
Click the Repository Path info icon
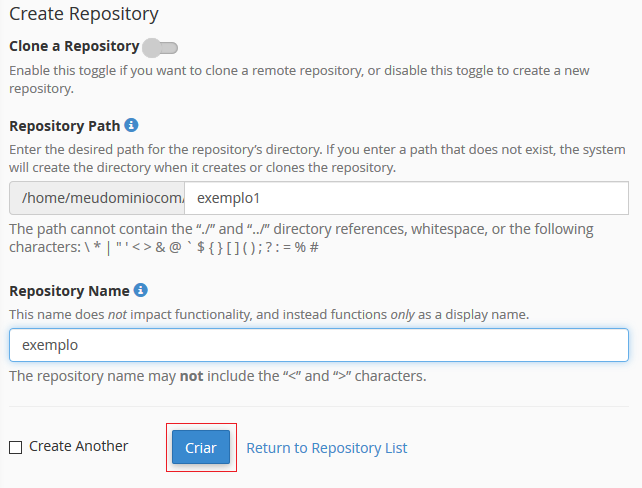click(x=132, y=126)
